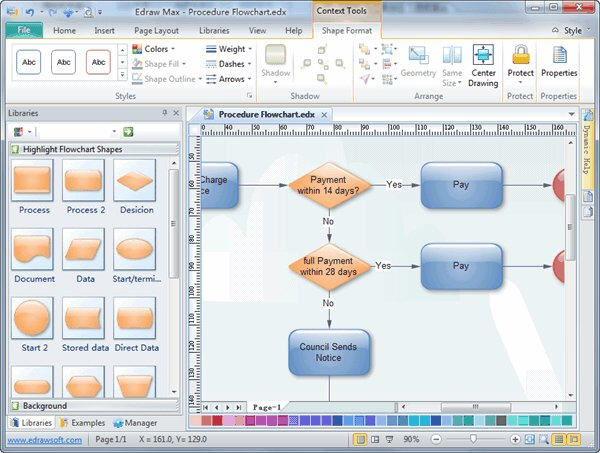The image size is (600, 453).
Task: Pick the Stored data shape
Action: (x=84, y=319)
